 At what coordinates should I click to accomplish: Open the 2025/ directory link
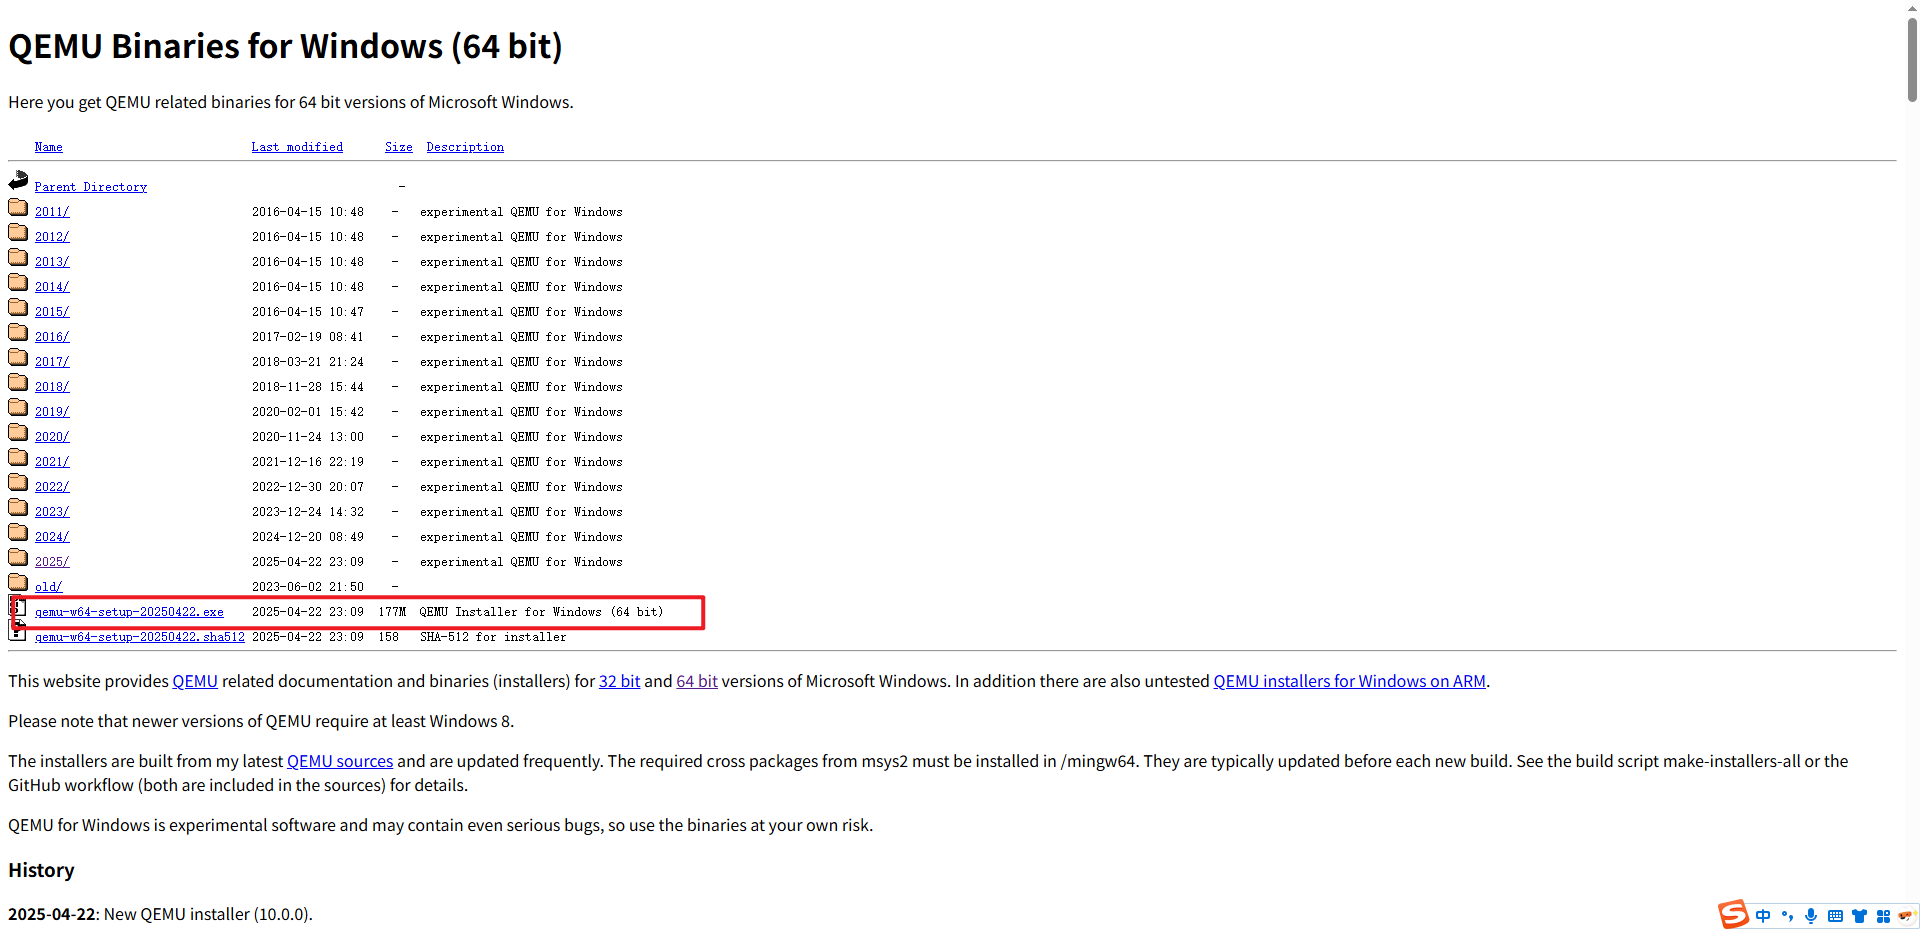click(52, 562)
